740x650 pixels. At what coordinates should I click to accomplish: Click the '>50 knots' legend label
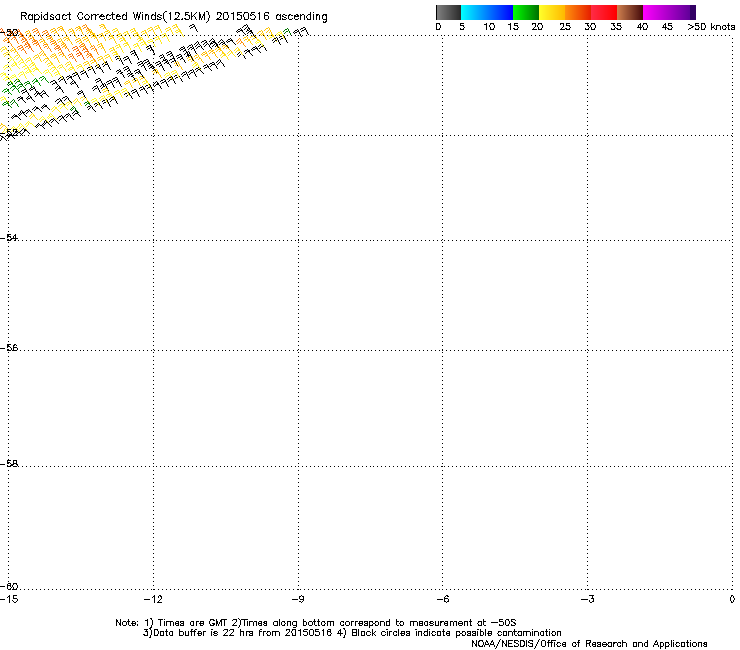click(x=711, y=27)
